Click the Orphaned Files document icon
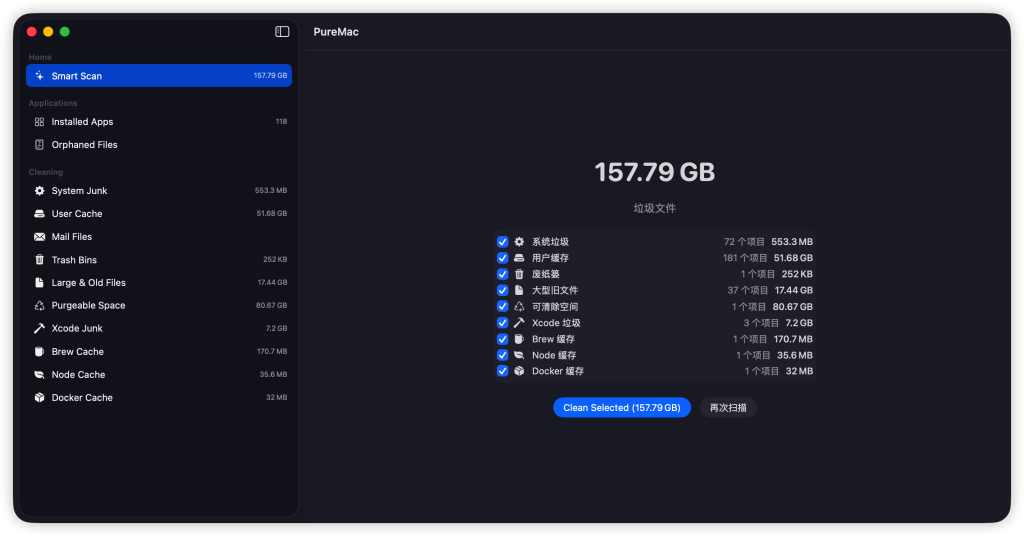Viewport: 1024px width, 536px height. coord(39,145)
